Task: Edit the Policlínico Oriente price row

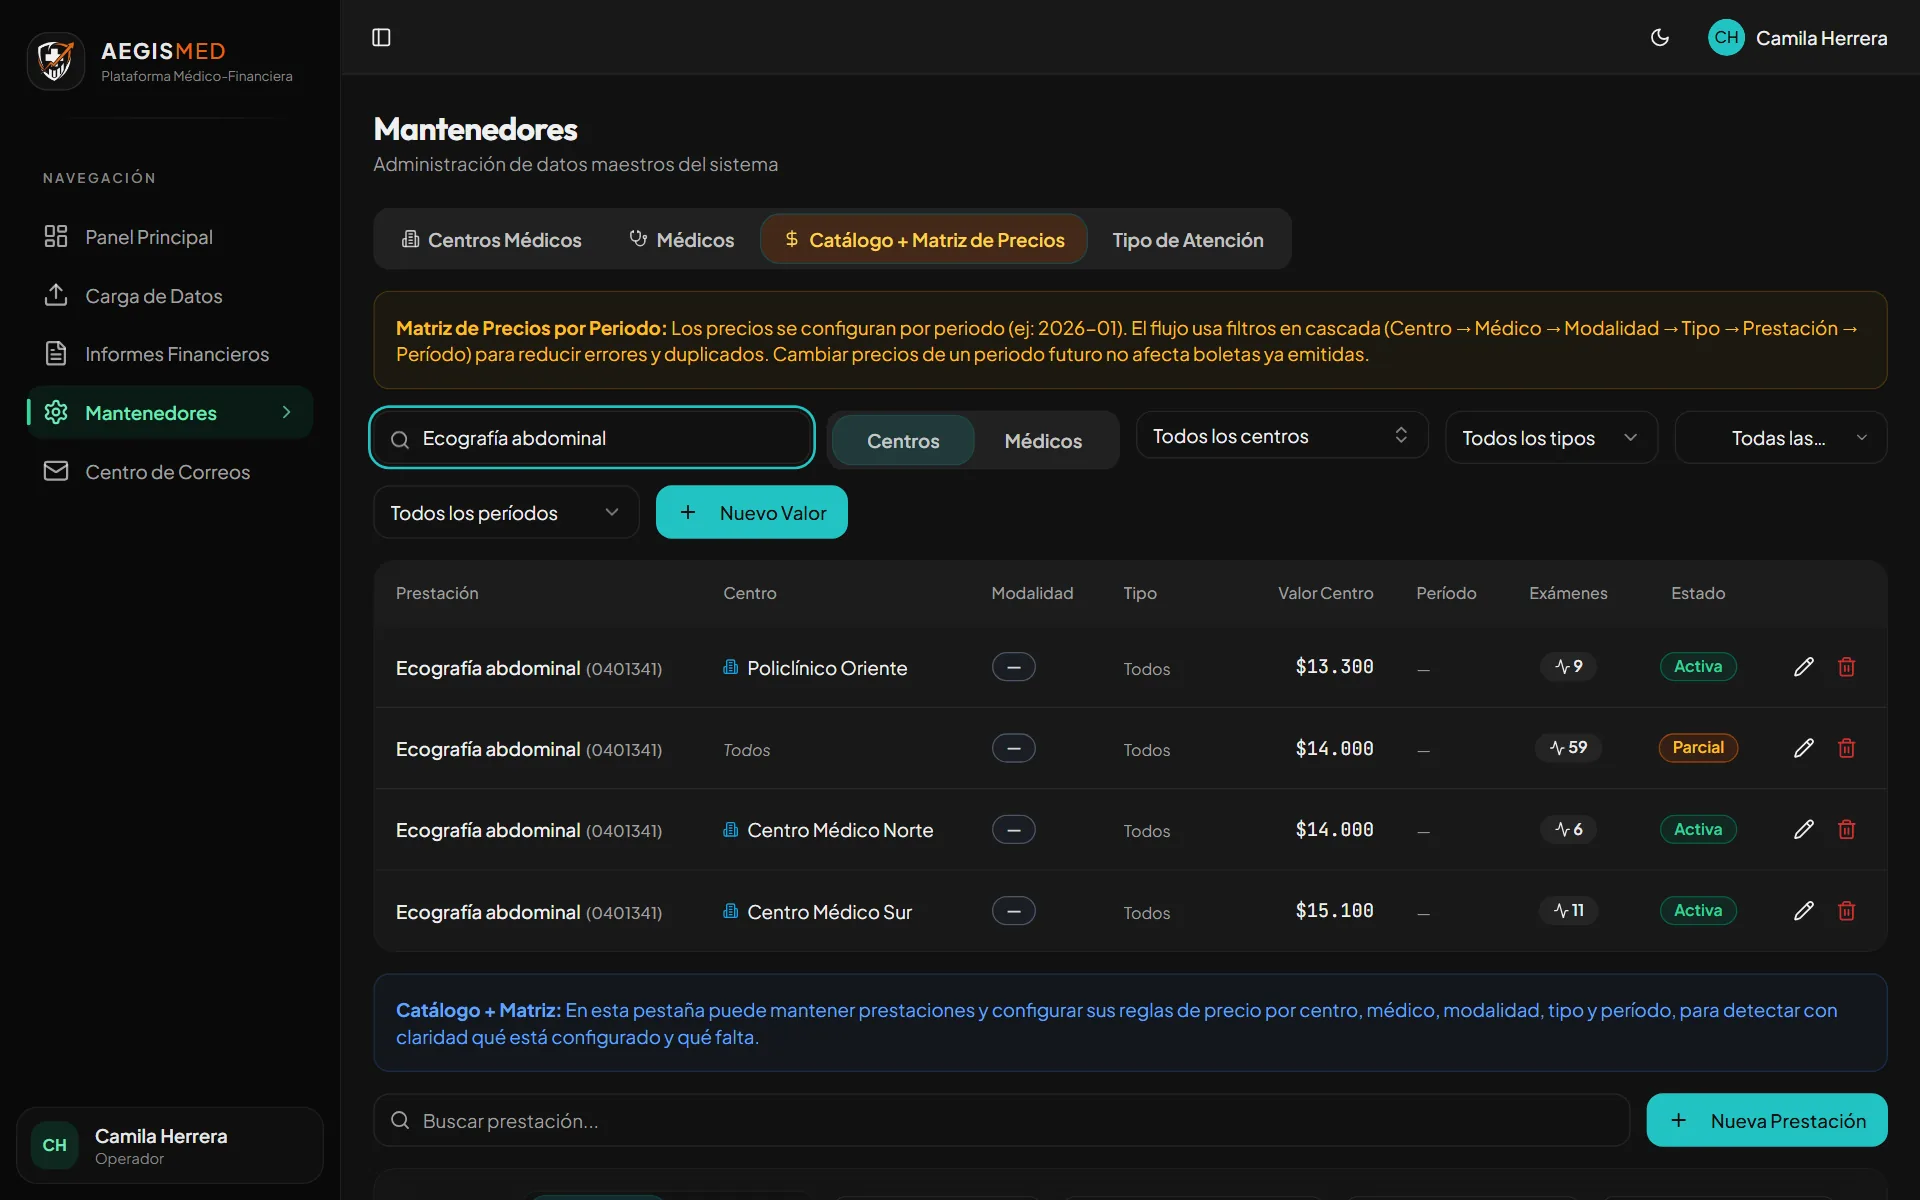Action: tap(1804, 667)
